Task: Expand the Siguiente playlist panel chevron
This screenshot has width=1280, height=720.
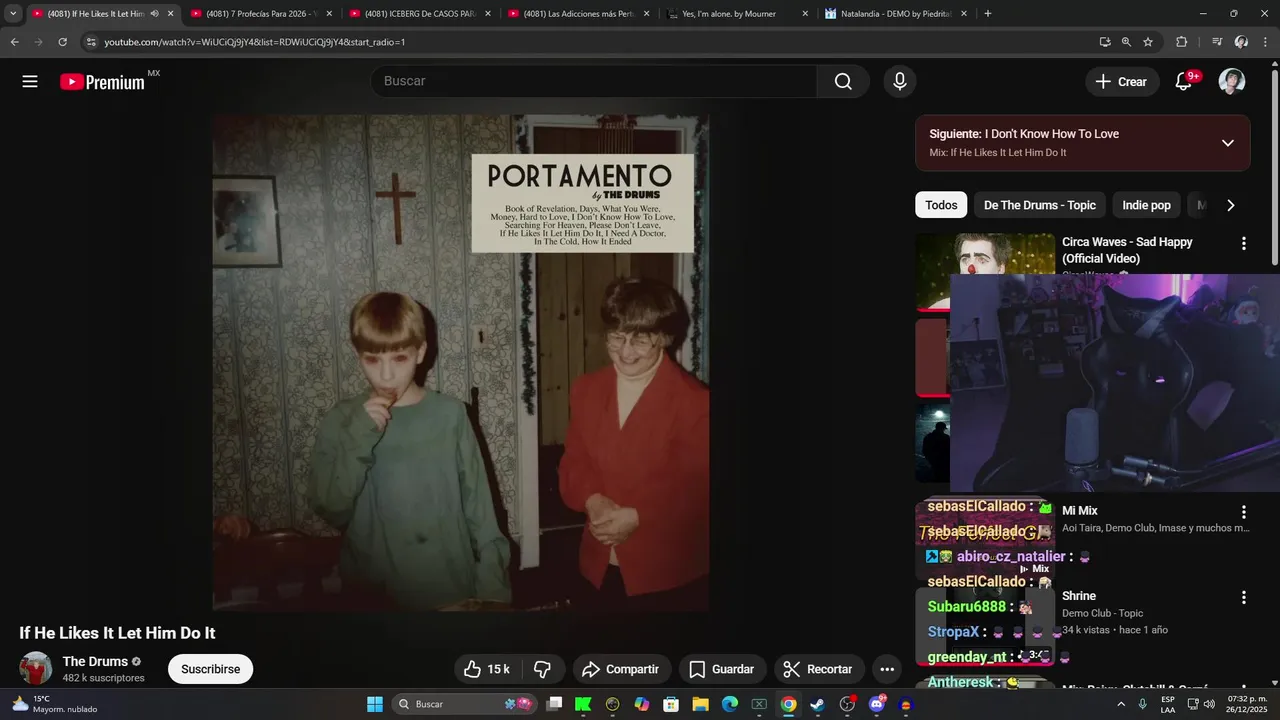Action: [1228, 143]
